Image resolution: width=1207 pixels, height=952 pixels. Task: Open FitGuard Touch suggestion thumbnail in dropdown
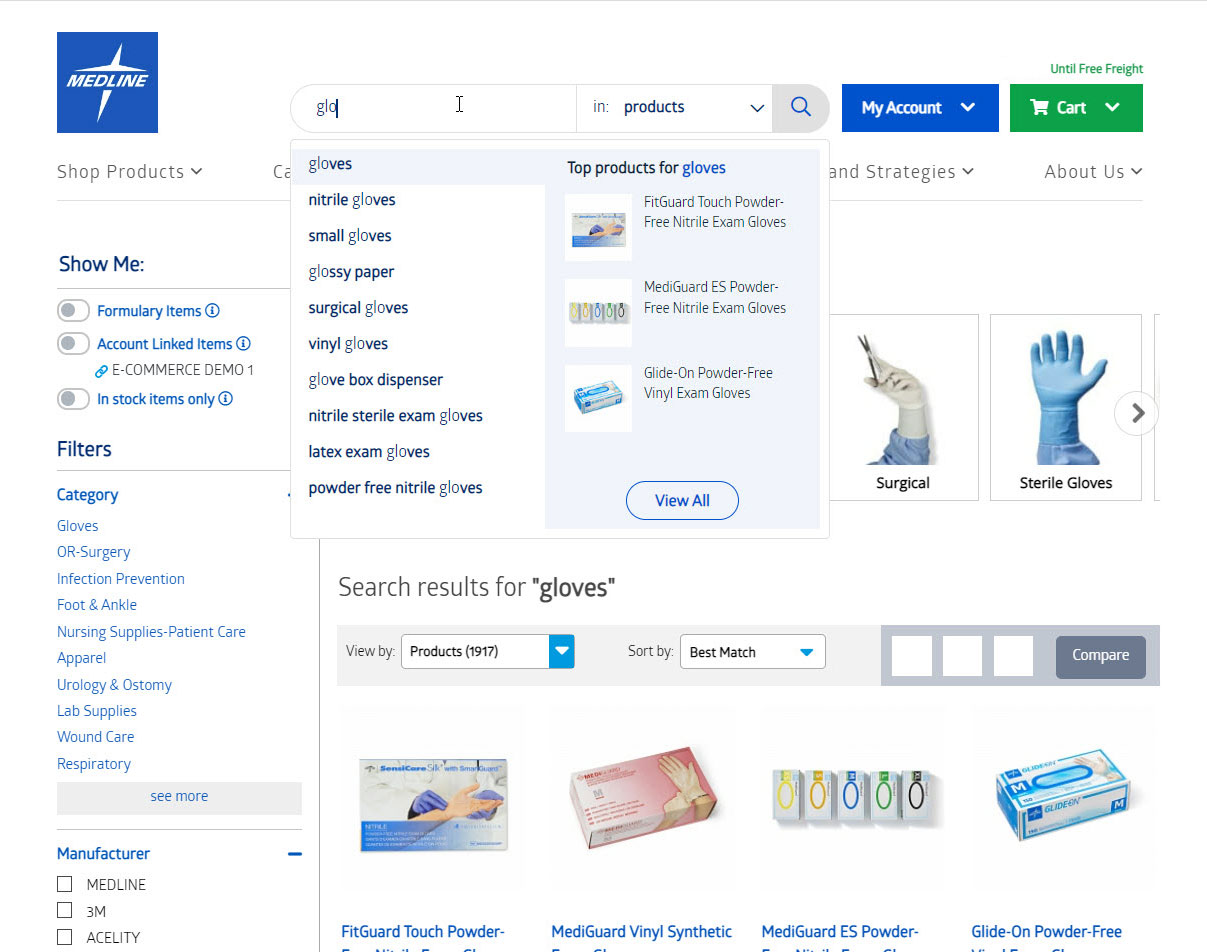pyautogui.click(x=598, y=227)
